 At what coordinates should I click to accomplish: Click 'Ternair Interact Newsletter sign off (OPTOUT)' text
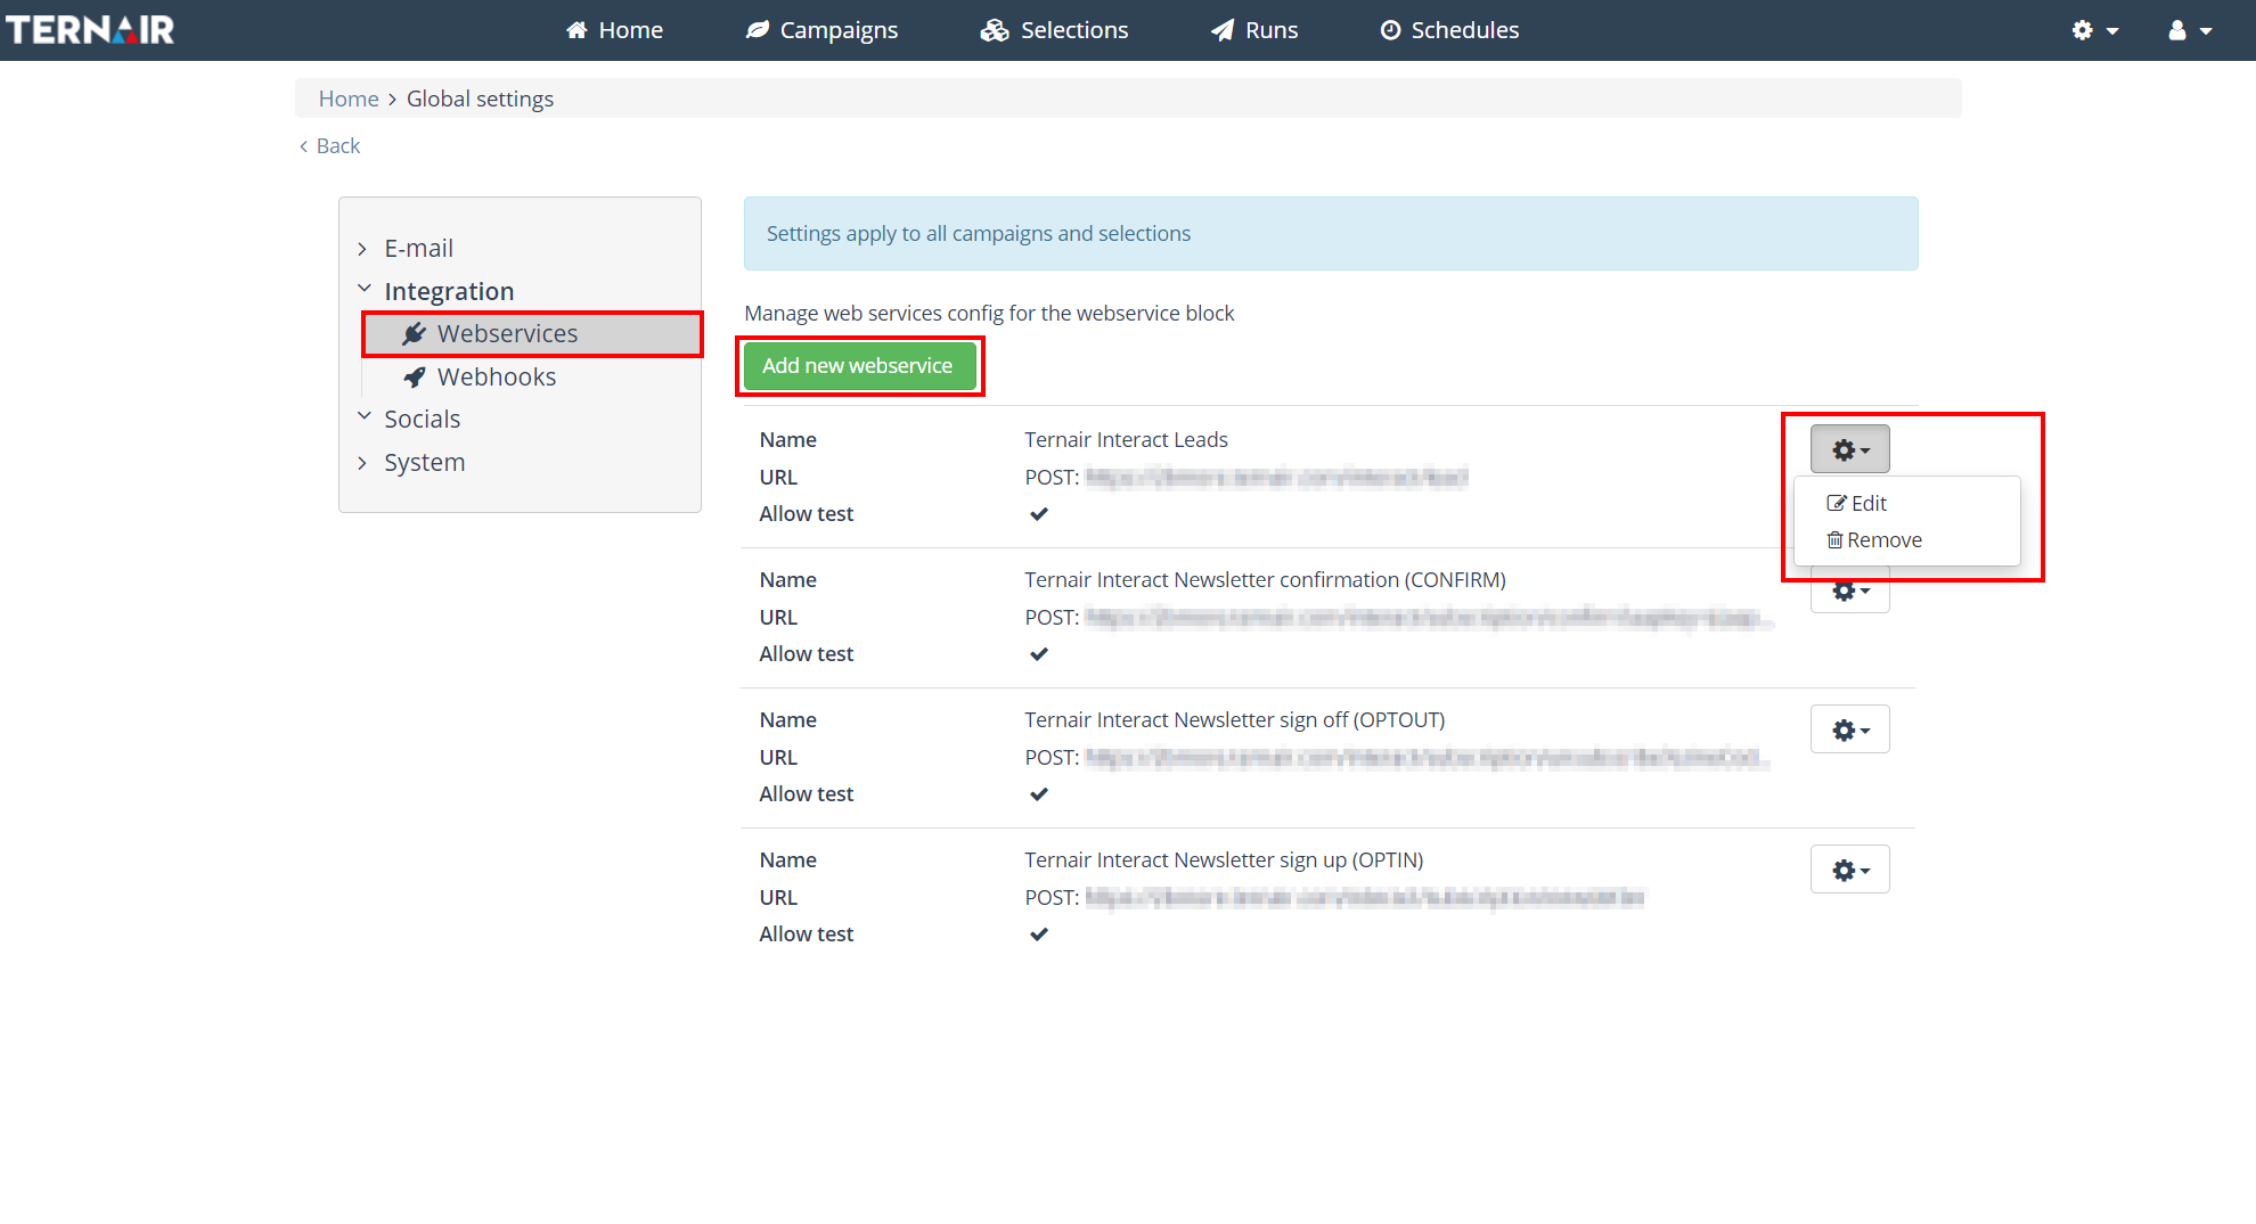(1234, 720)
